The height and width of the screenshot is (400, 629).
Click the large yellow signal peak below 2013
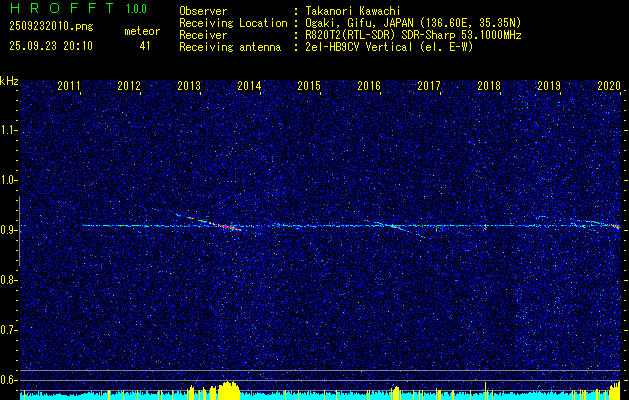point(228,390)
